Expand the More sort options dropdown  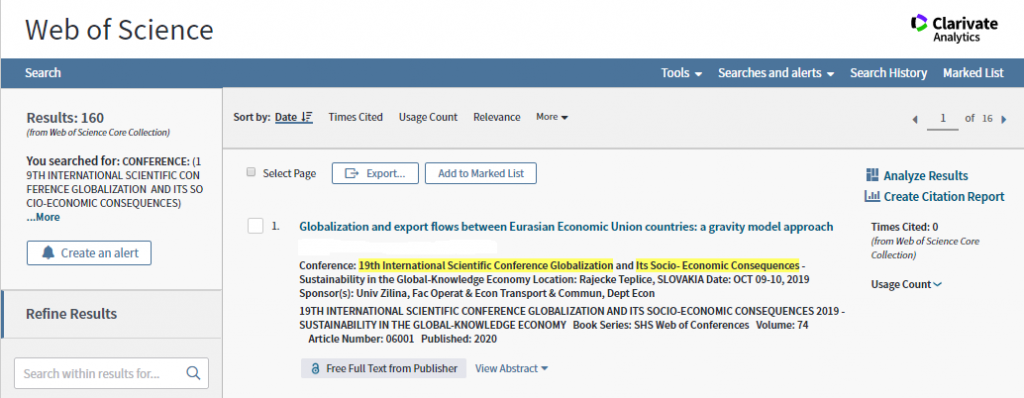pyautogui.click(x=552, y=117)
